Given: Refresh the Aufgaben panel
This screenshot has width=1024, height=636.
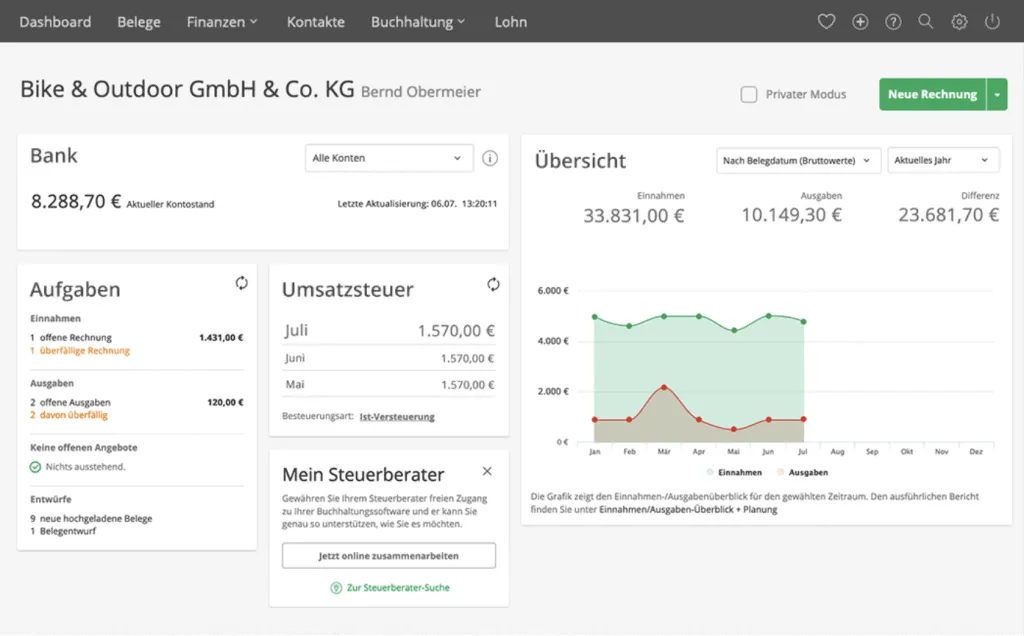Looking at the screenshot, I should 241,283.
